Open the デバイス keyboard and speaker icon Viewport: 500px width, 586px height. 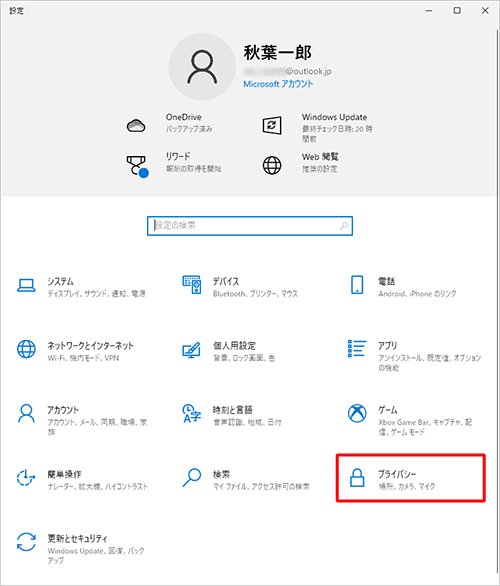(192, 285)
